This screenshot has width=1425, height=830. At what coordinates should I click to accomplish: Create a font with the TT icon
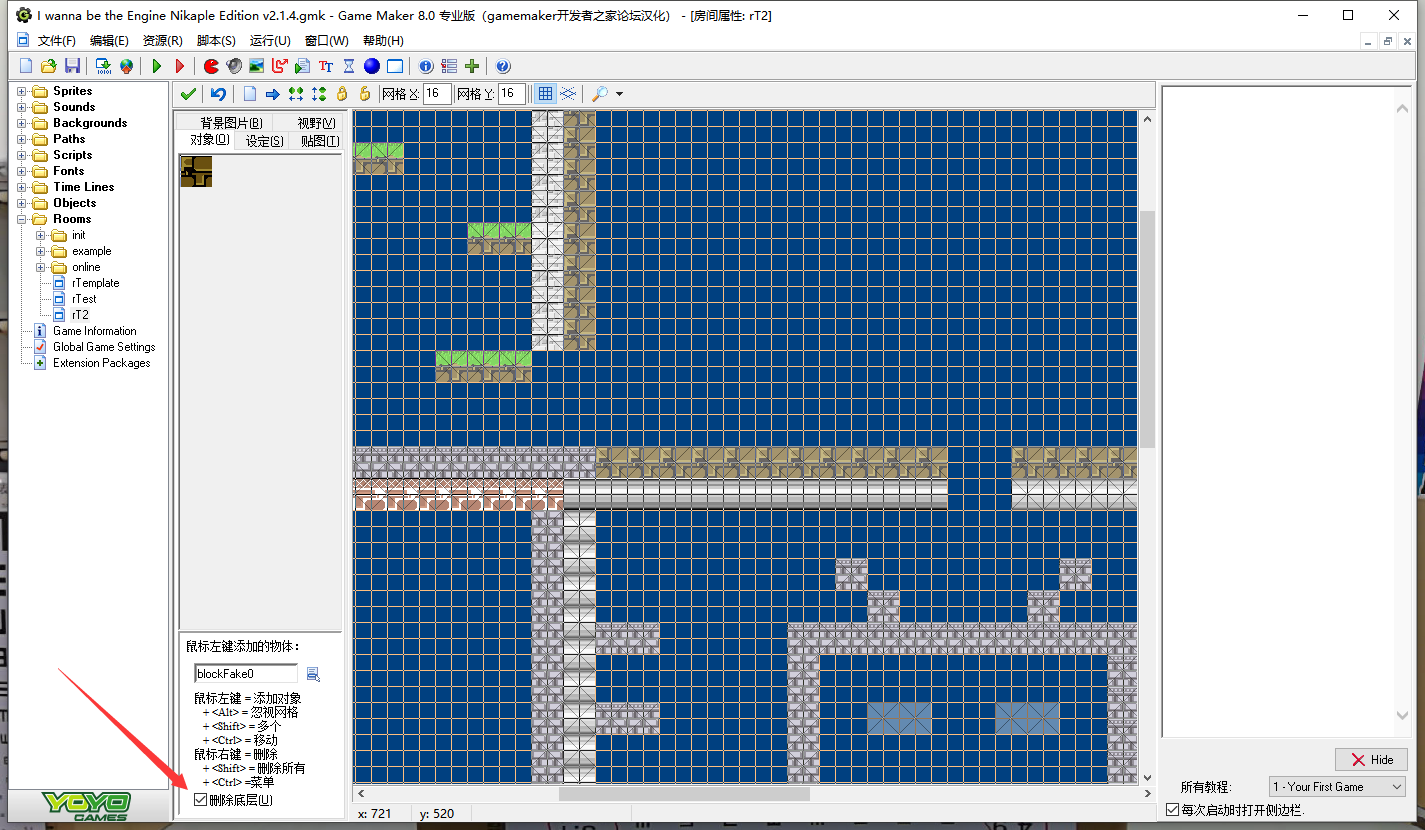pyautogui.click(x=326, y=66)
